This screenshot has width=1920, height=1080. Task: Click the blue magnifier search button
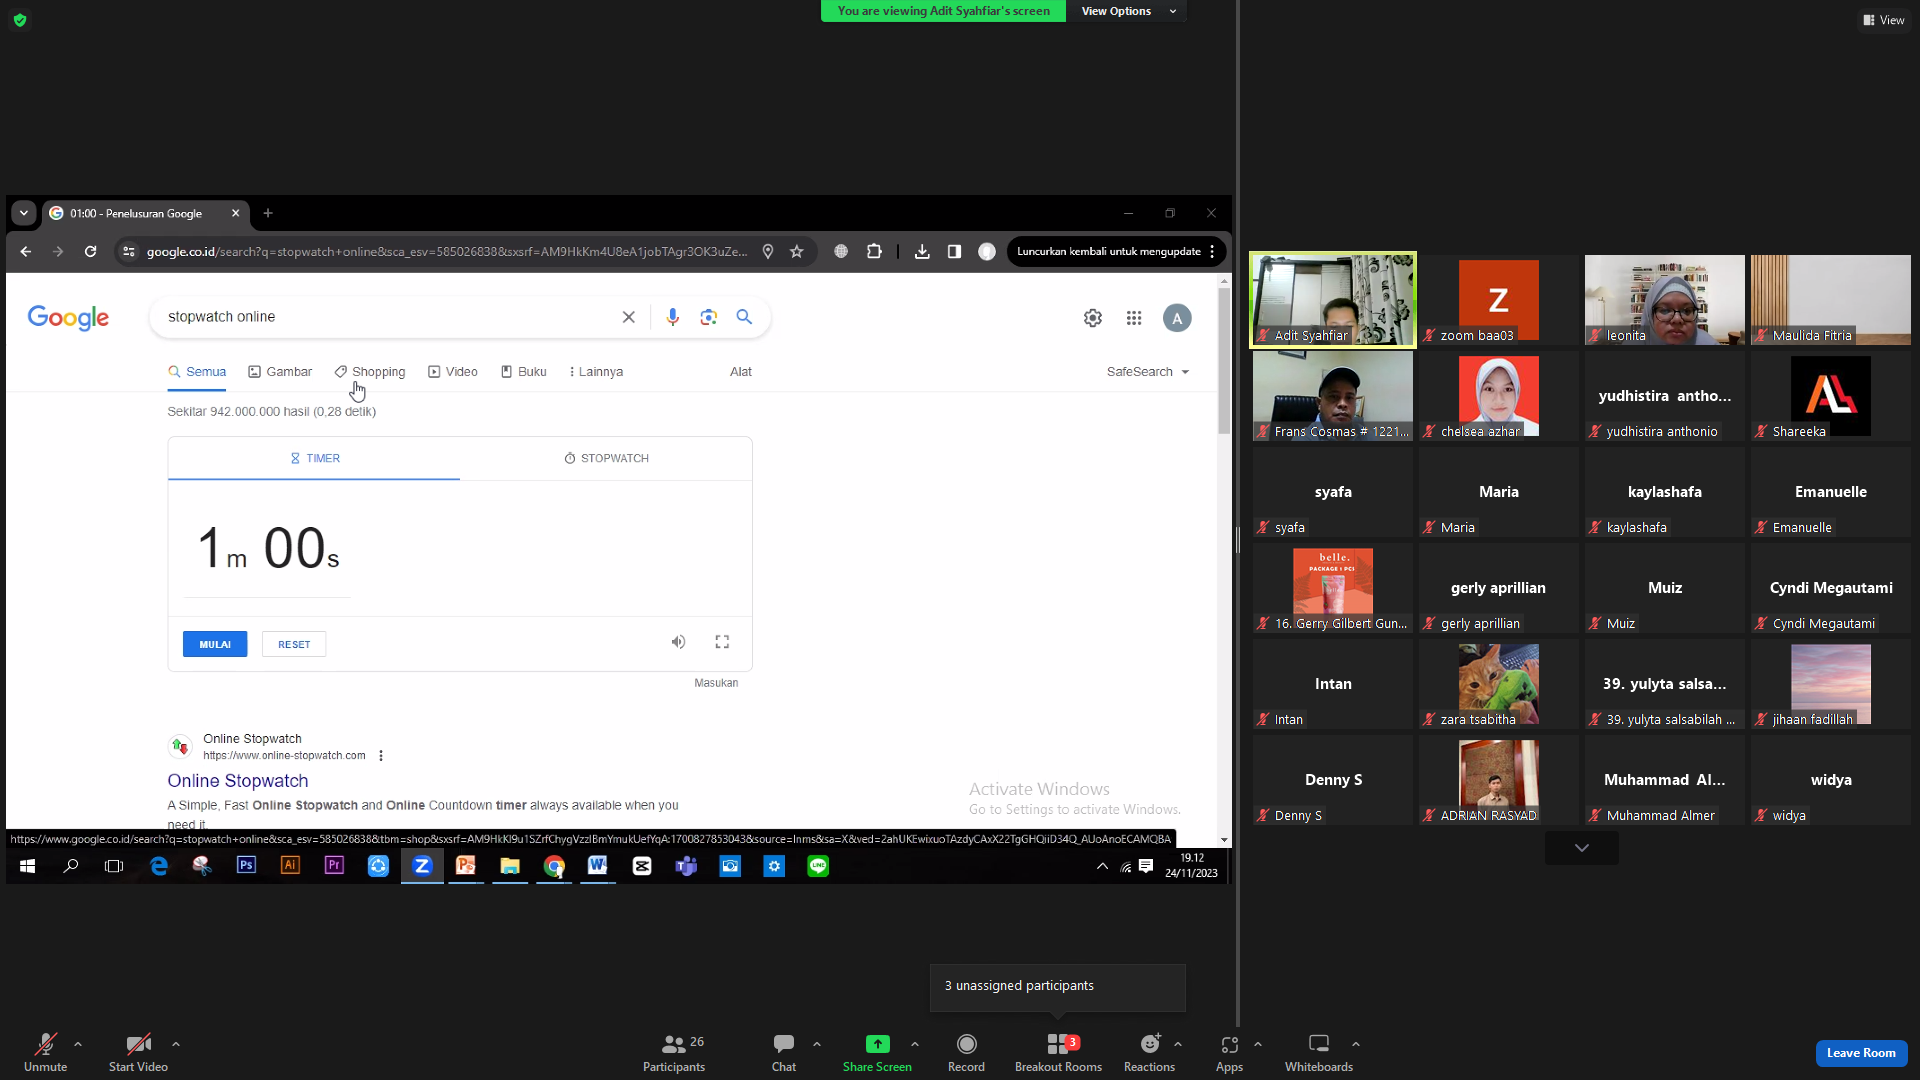(744, 317)
